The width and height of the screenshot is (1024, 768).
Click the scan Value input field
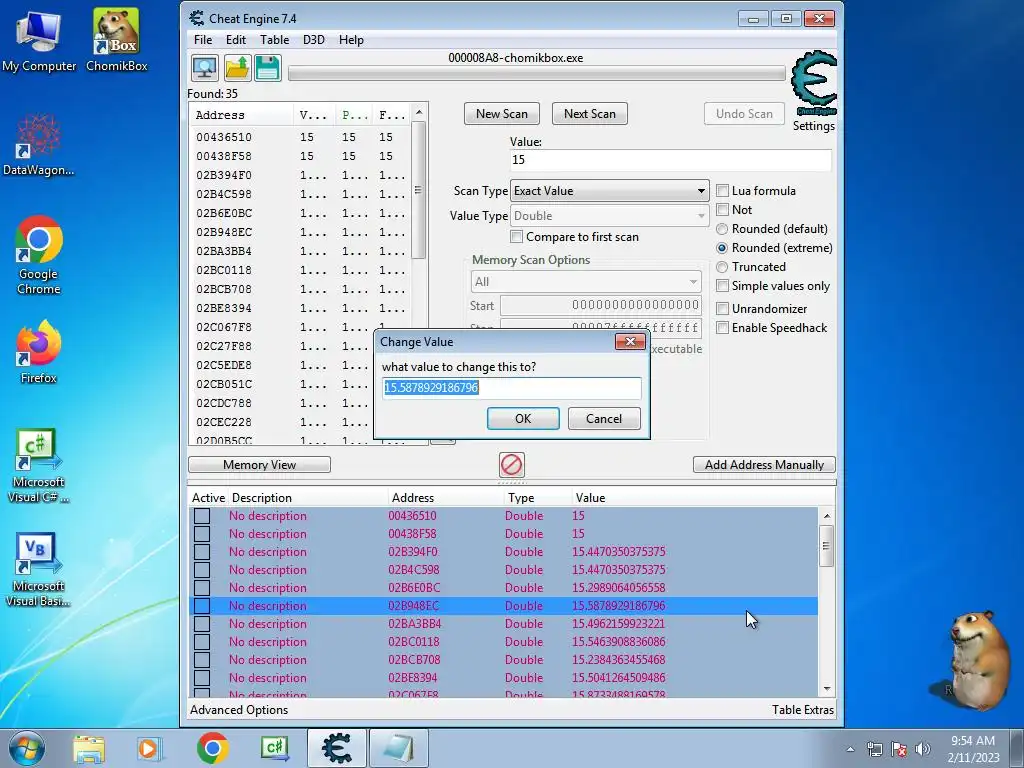tap(670, 160)
